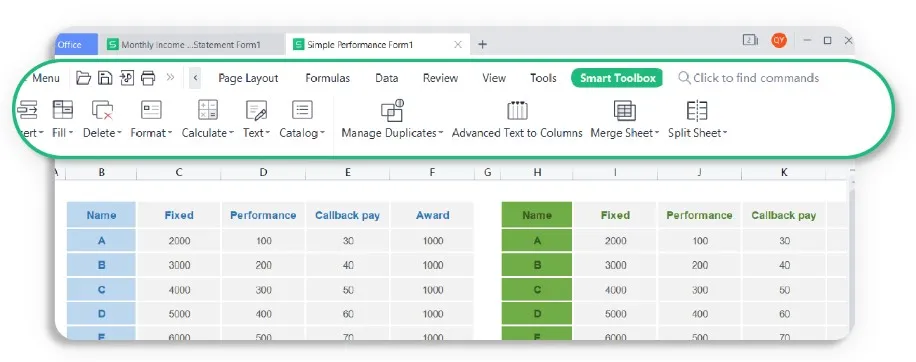Viewport: 916px width, 362px height.
Task: Save the workbook with the floppy icon
Action: tap(105, 78)
